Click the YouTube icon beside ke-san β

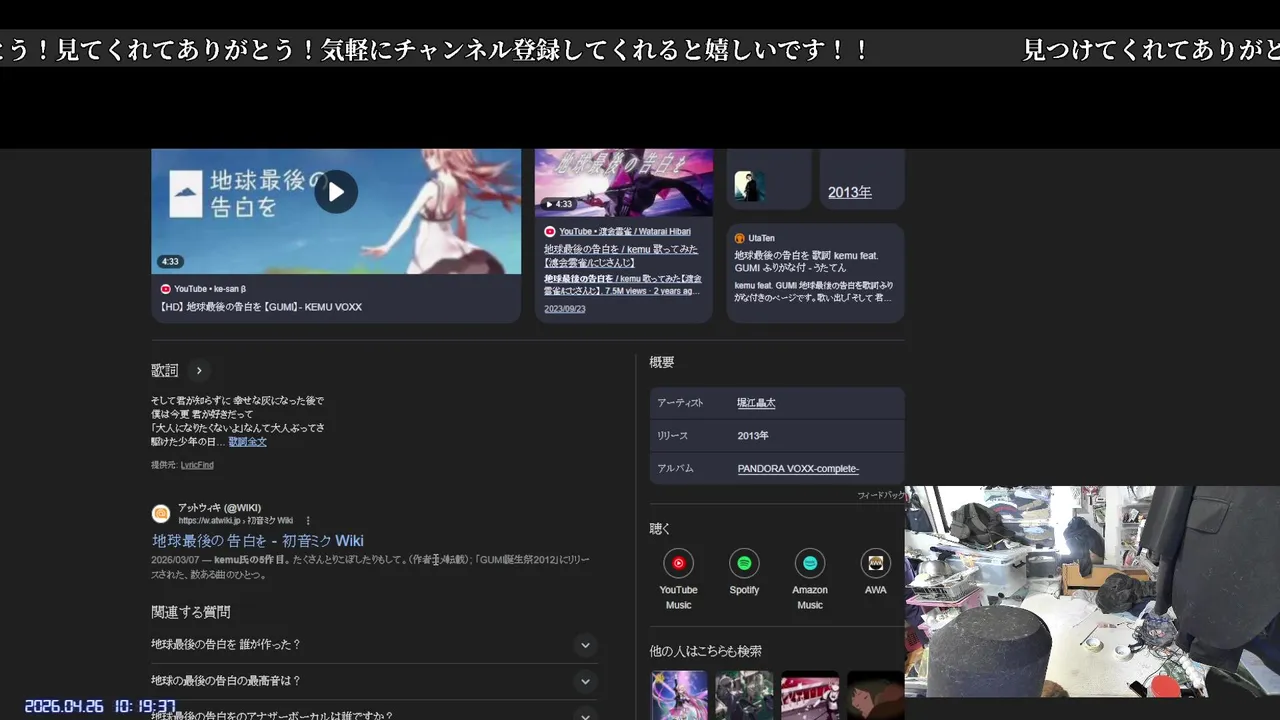coord(166,289)
